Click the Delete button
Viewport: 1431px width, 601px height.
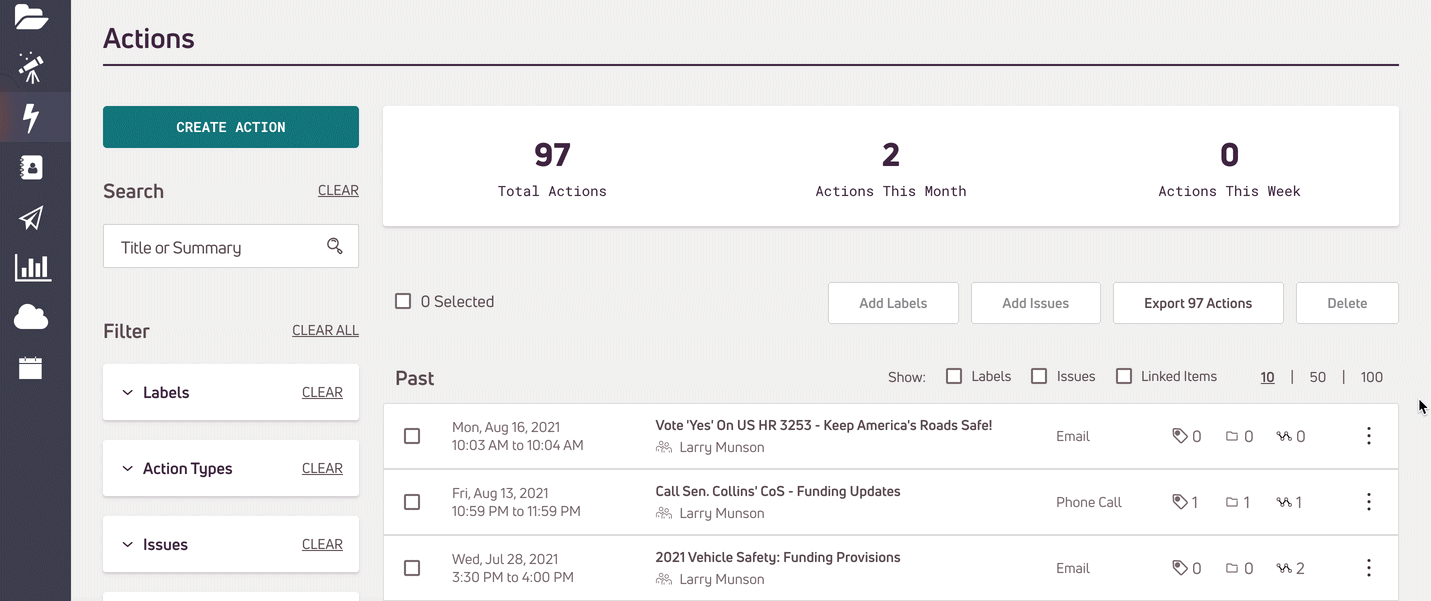pyautogui.click(x=1347, y=303)
